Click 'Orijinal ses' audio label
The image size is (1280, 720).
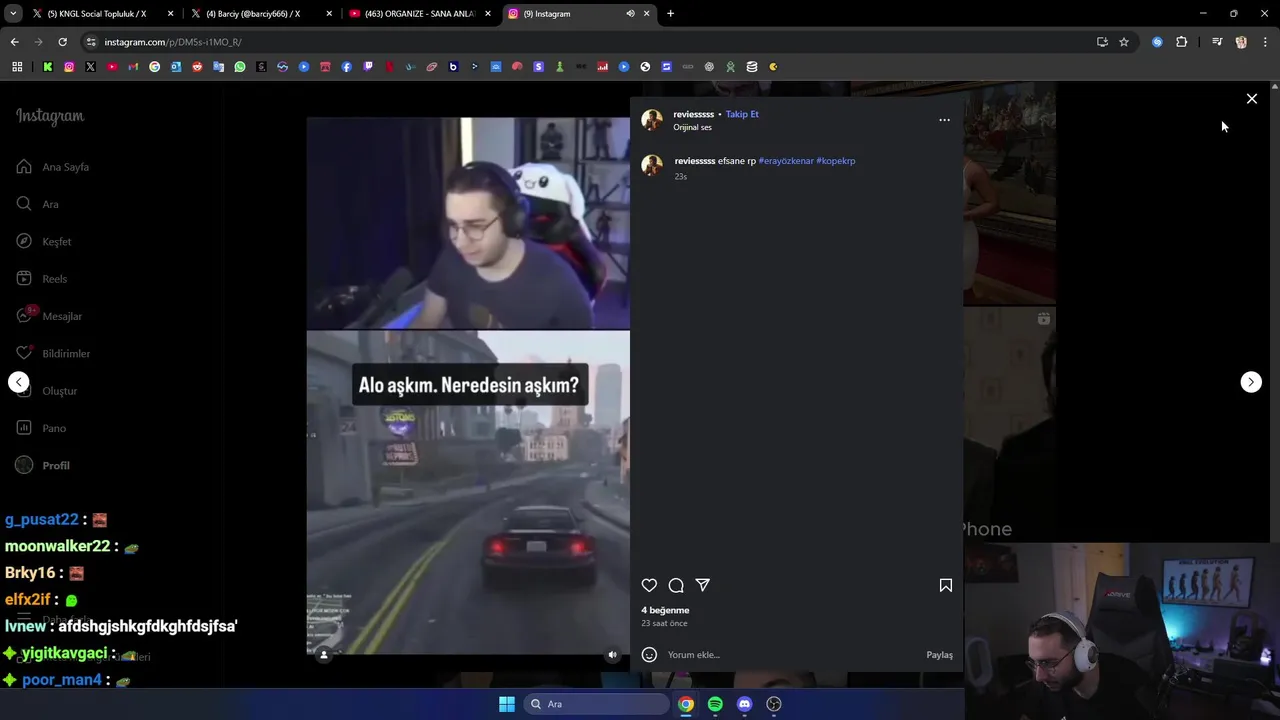692,128
